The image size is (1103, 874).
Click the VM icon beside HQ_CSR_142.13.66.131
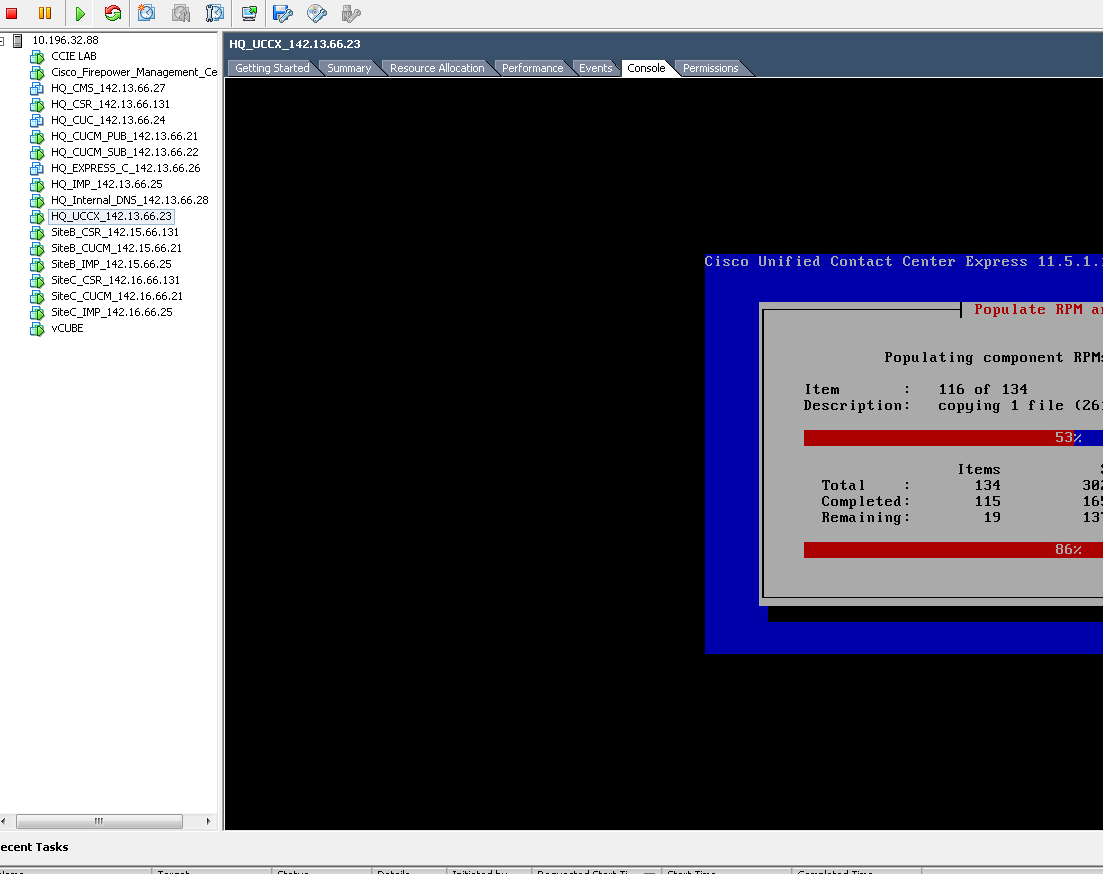[37, 104]
